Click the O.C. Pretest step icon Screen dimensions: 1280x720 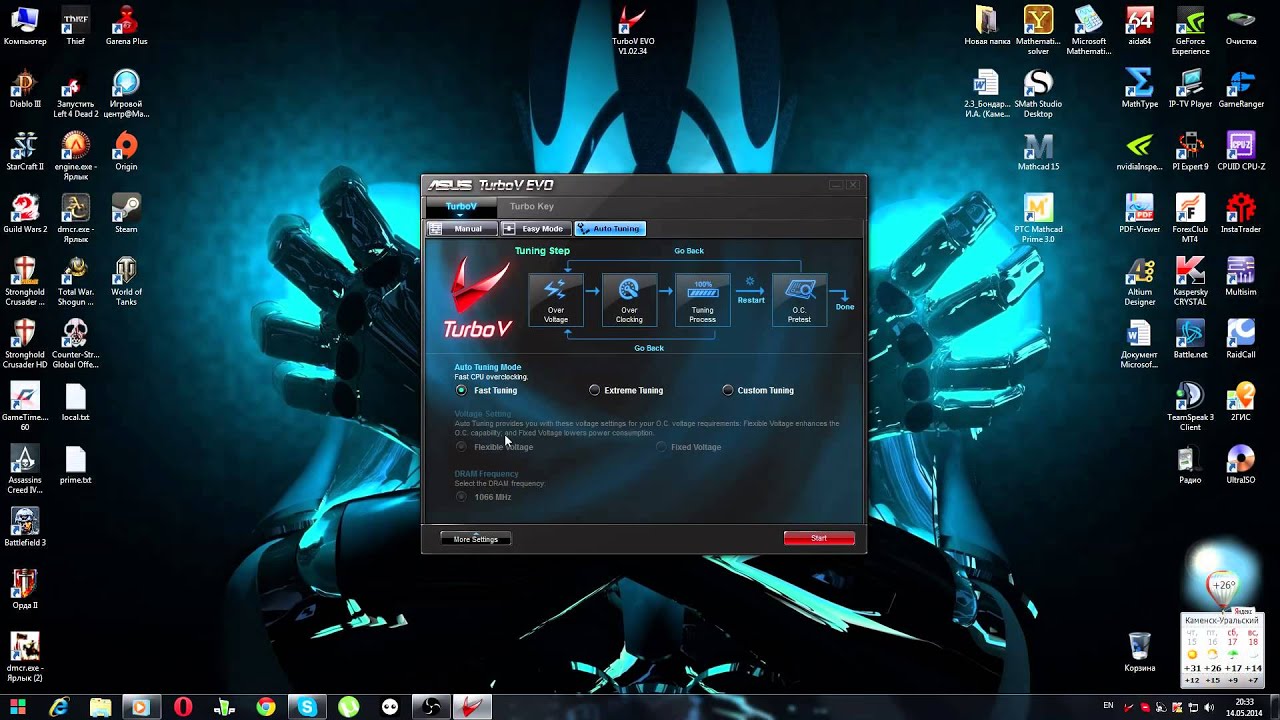tap(799, 299)
